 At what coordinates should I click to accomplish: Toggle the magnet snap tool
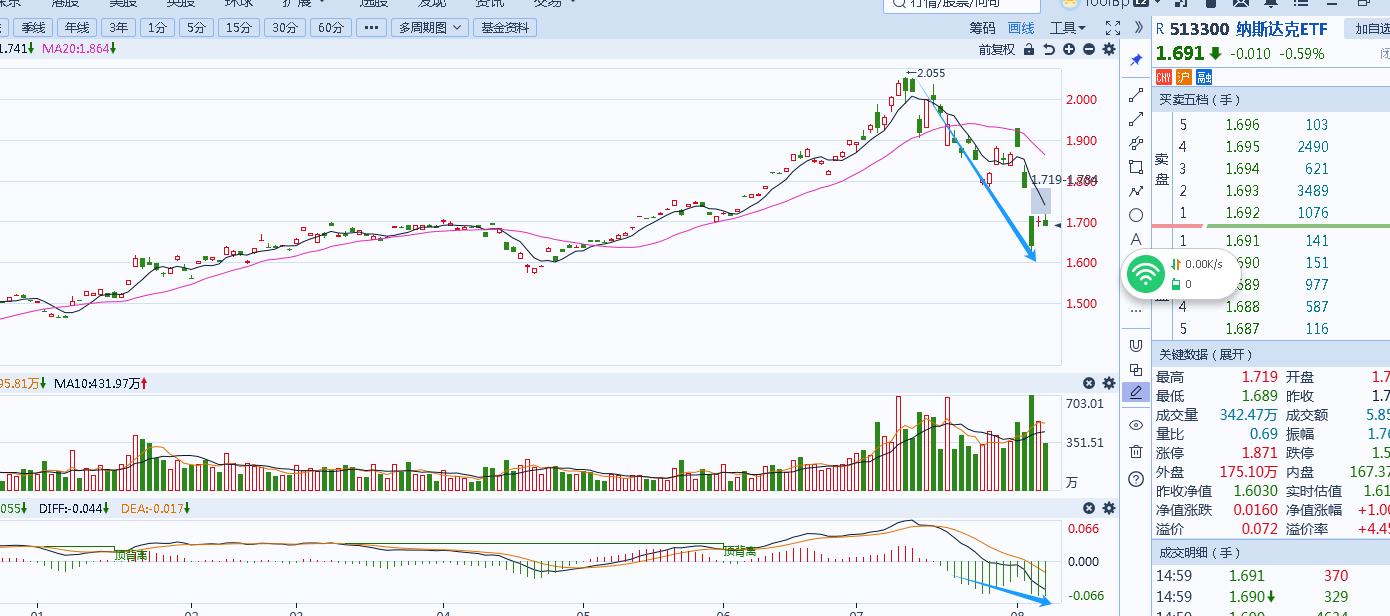point(1136,345)
